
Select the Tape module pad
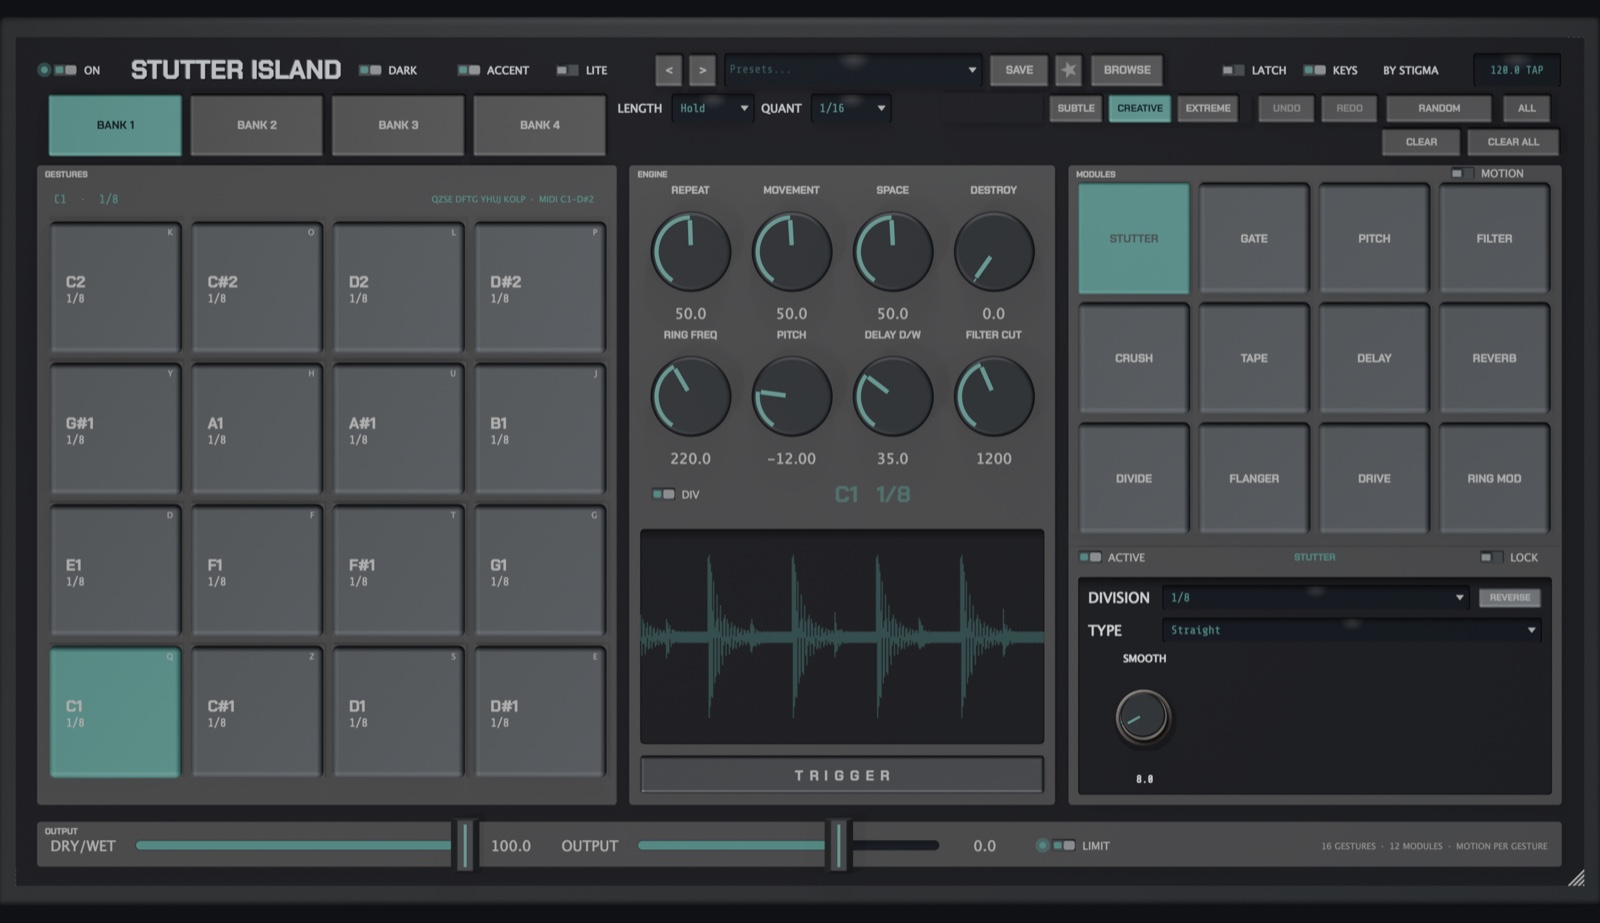(1254, 358)
